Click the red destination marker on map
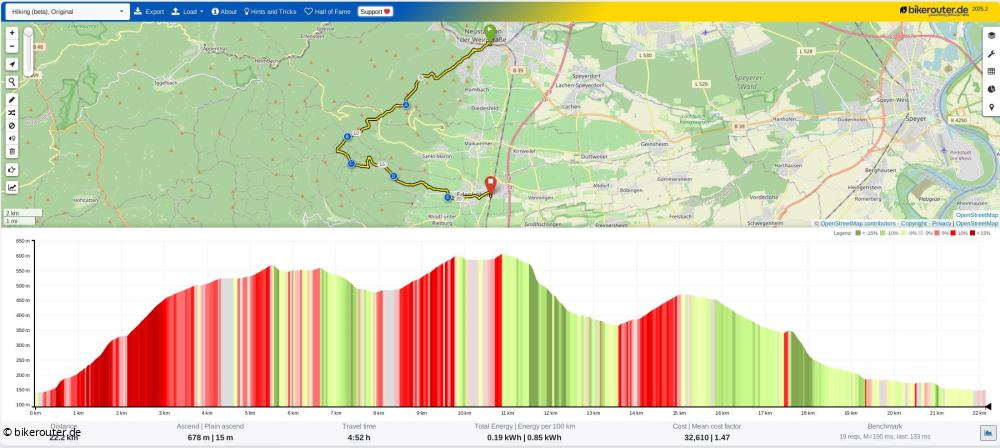The image size is (1000, 448). [490, 185]
